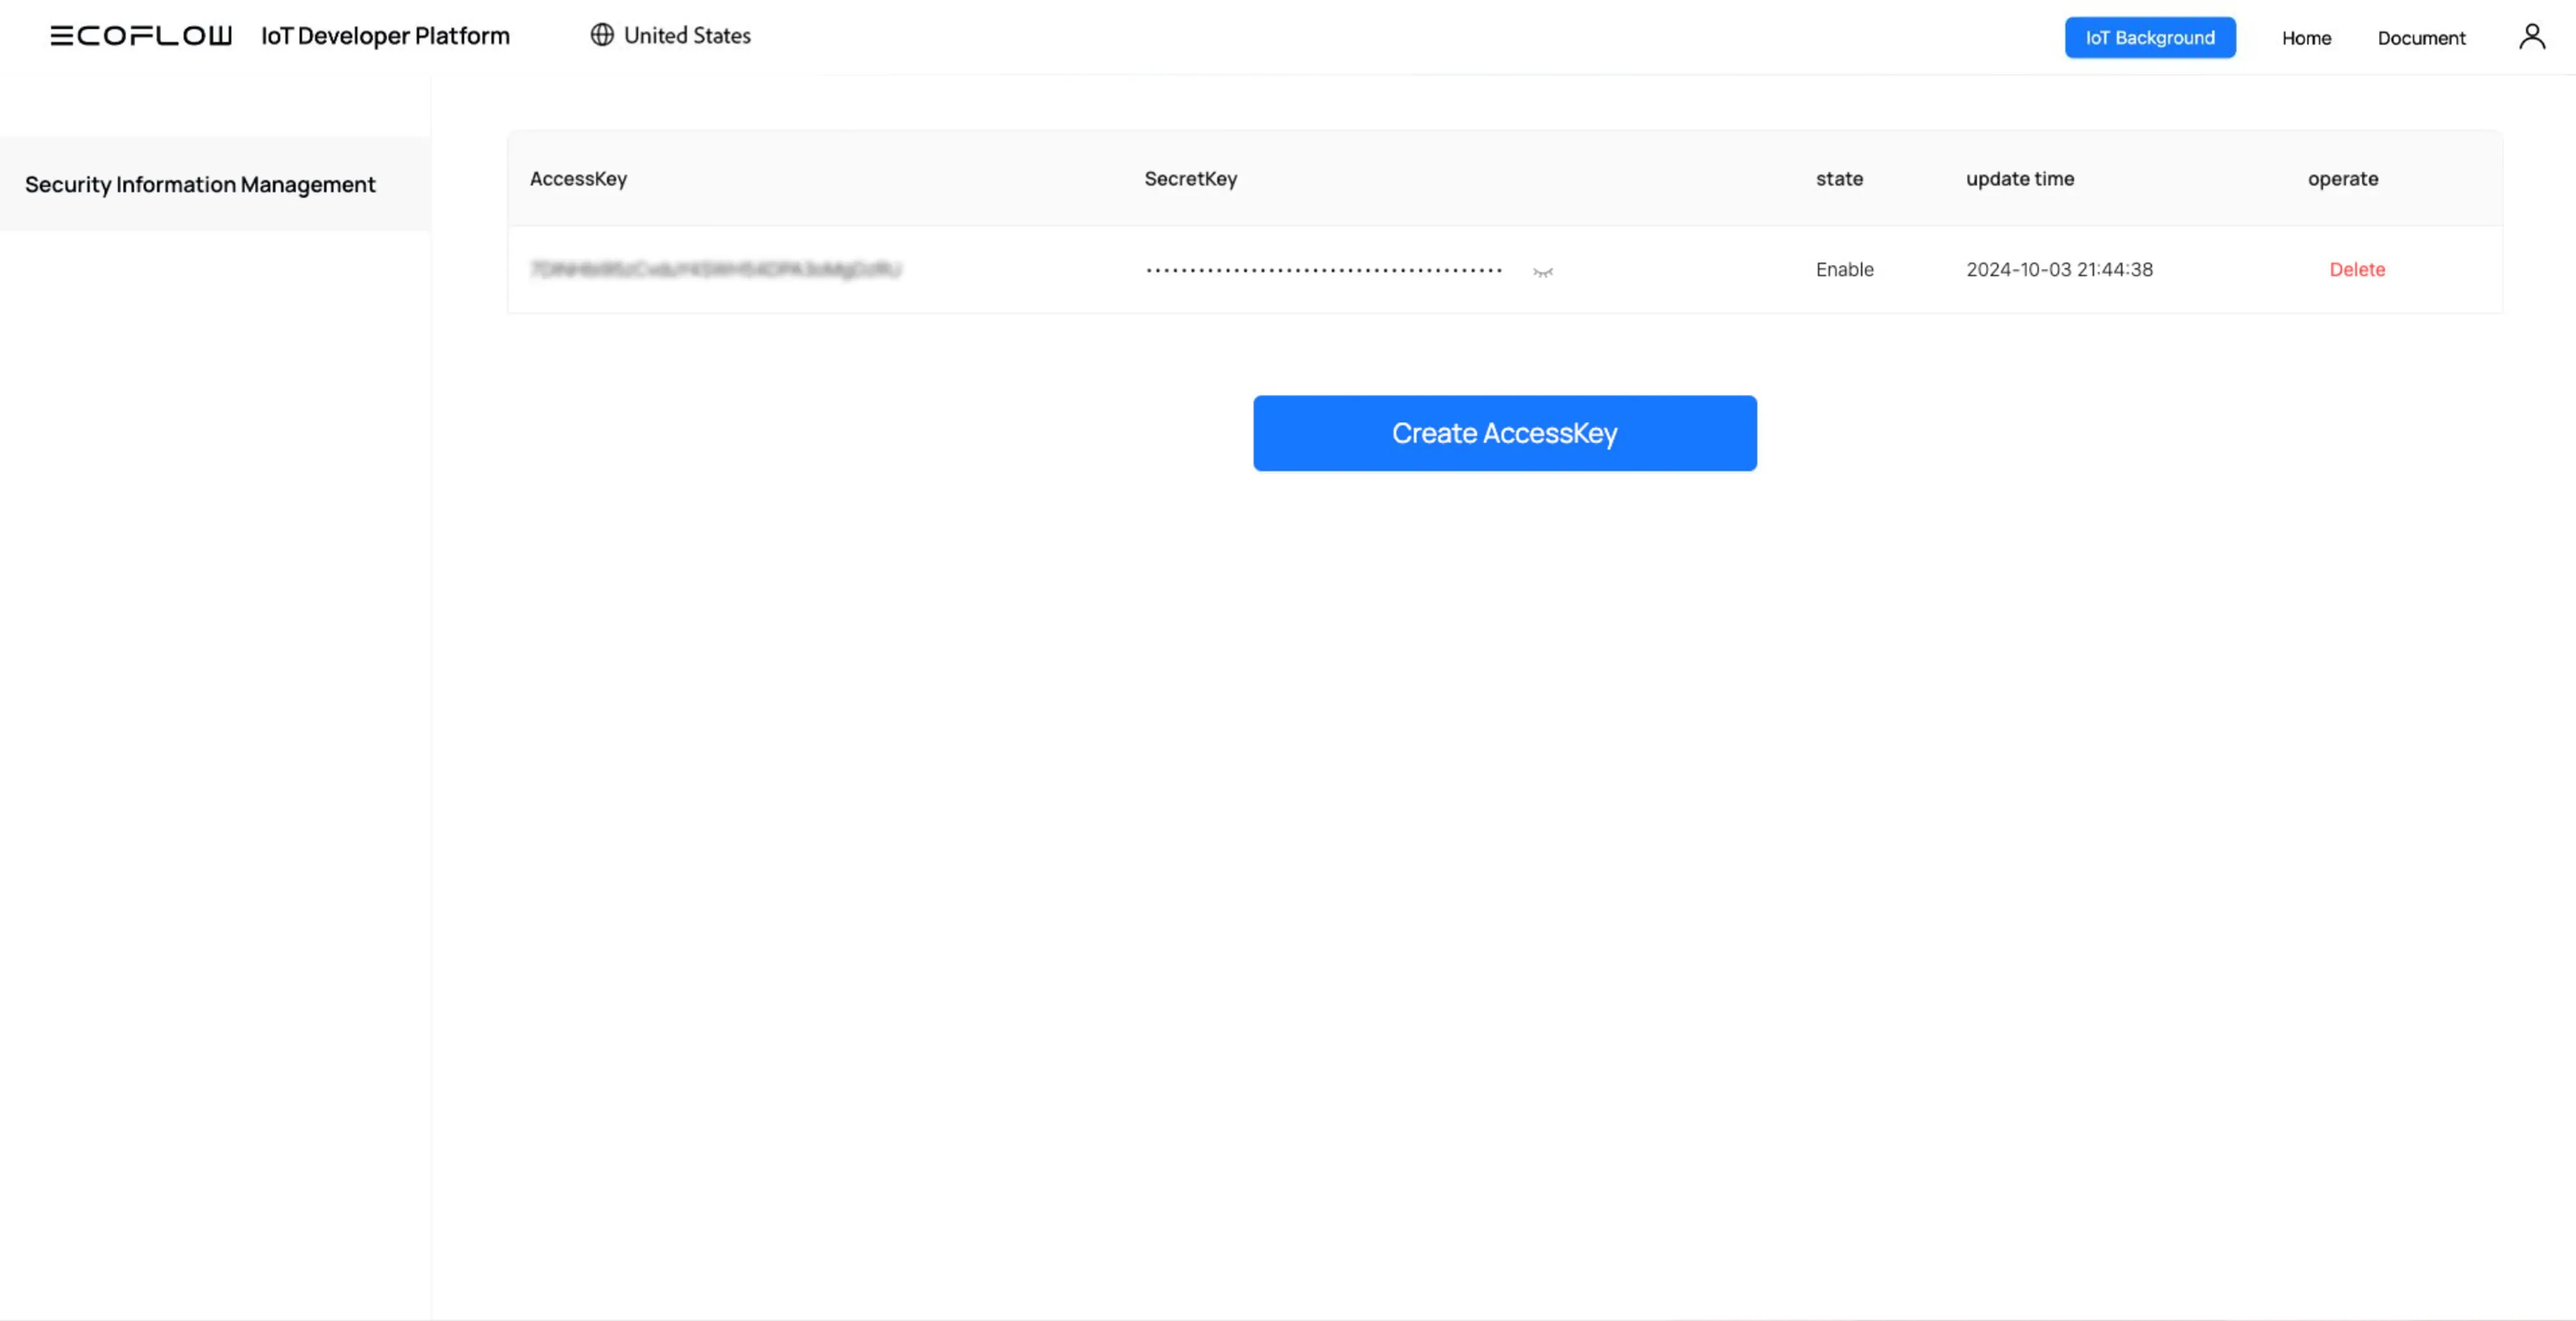
Task: Open the Document page
Action: pos(2421,38)
